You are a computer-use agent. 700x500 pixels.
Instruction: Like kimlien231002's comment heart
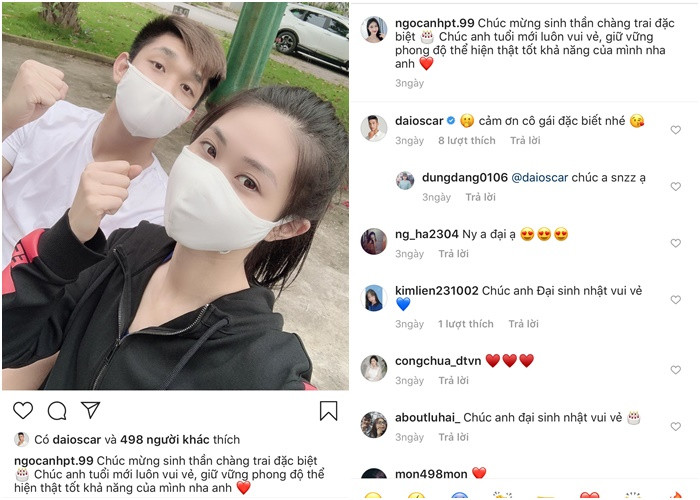coord(675,300)
